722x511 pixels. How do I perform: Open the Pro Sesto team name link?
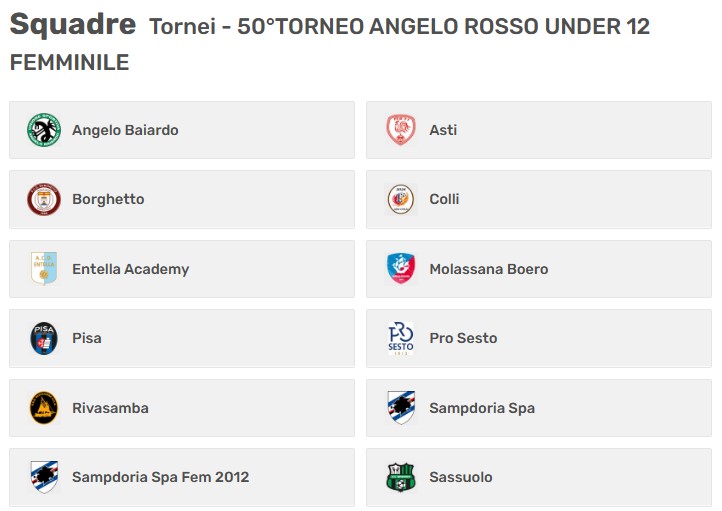[463, 338]
